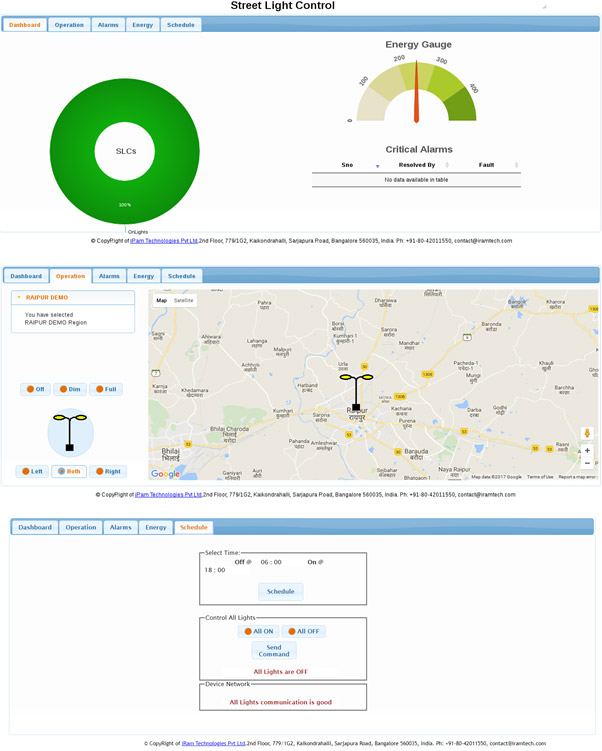This screenshot has width=602, height=751.
Task: Open Alarms tab in top panel
Action: (x=108, y=25)
